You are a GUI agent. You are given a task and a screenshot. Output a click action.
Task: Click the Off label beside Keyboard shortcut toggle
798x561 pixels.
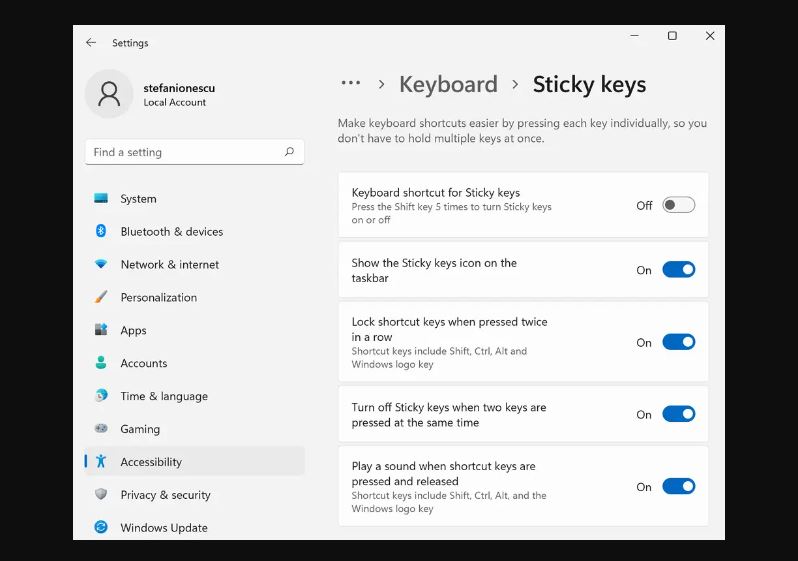click(x=644, y=205)
